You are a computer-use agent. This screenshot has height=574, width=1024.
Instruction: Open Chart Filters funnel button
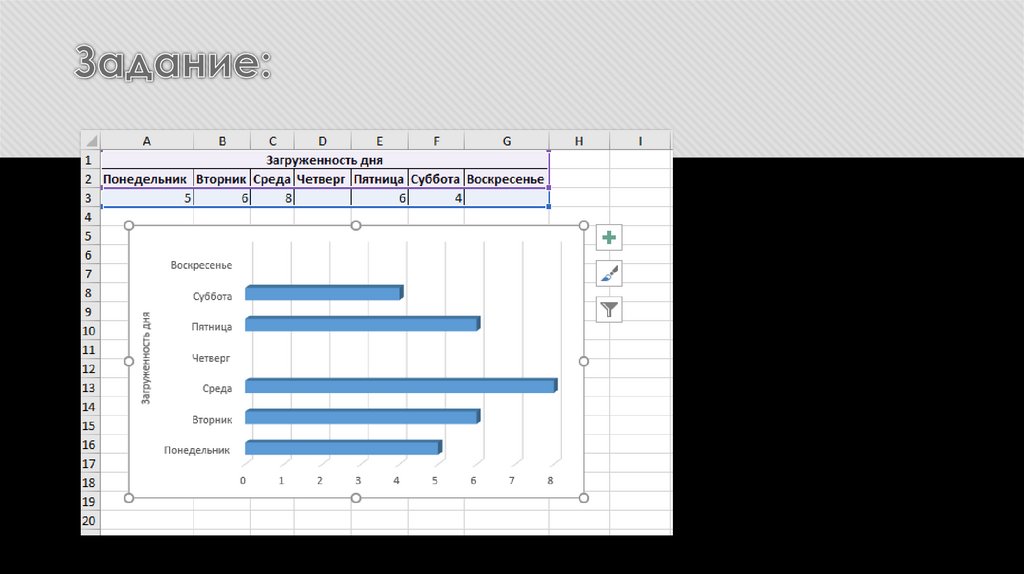click(x=609, y=310)
